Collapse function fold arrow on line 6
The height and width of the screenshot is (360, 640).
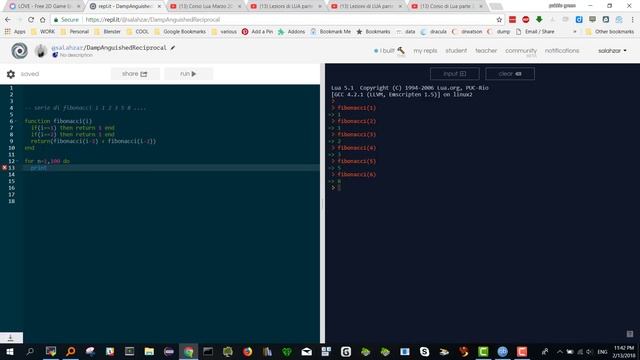(x=17, y=121)
